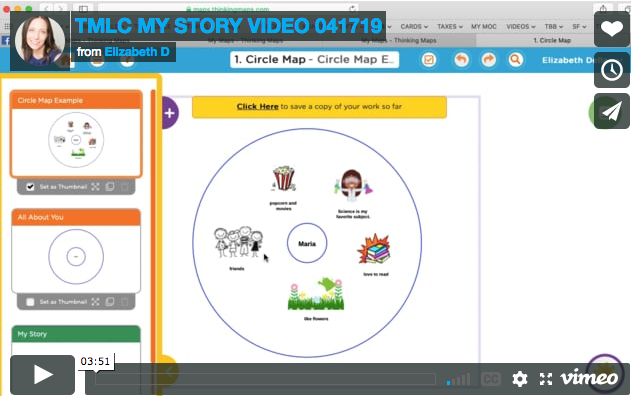
Task: Select the flowers and grass image
Action: pos(316,294)
